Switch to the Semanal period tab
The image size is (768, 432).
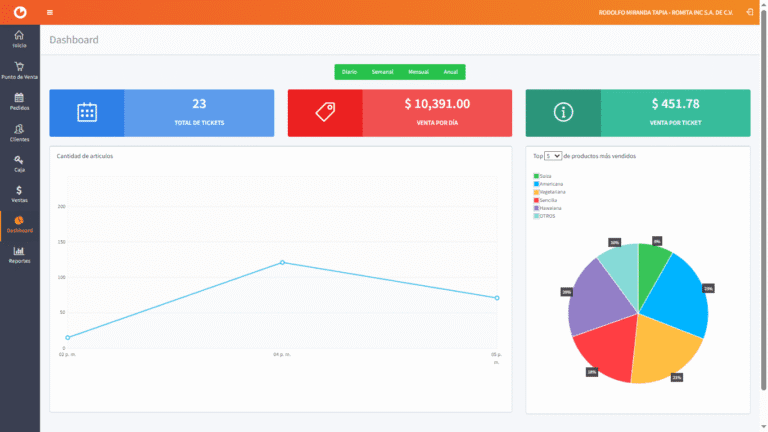click(382, 72)
